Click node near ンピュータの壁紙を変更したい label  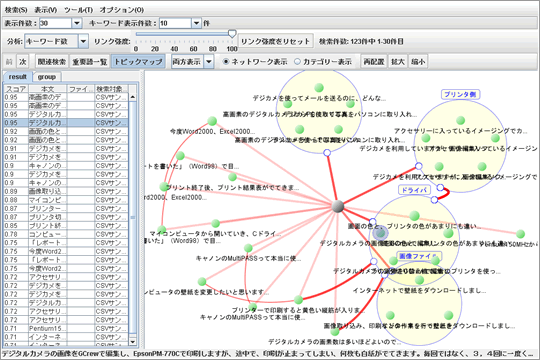(202, 282)
